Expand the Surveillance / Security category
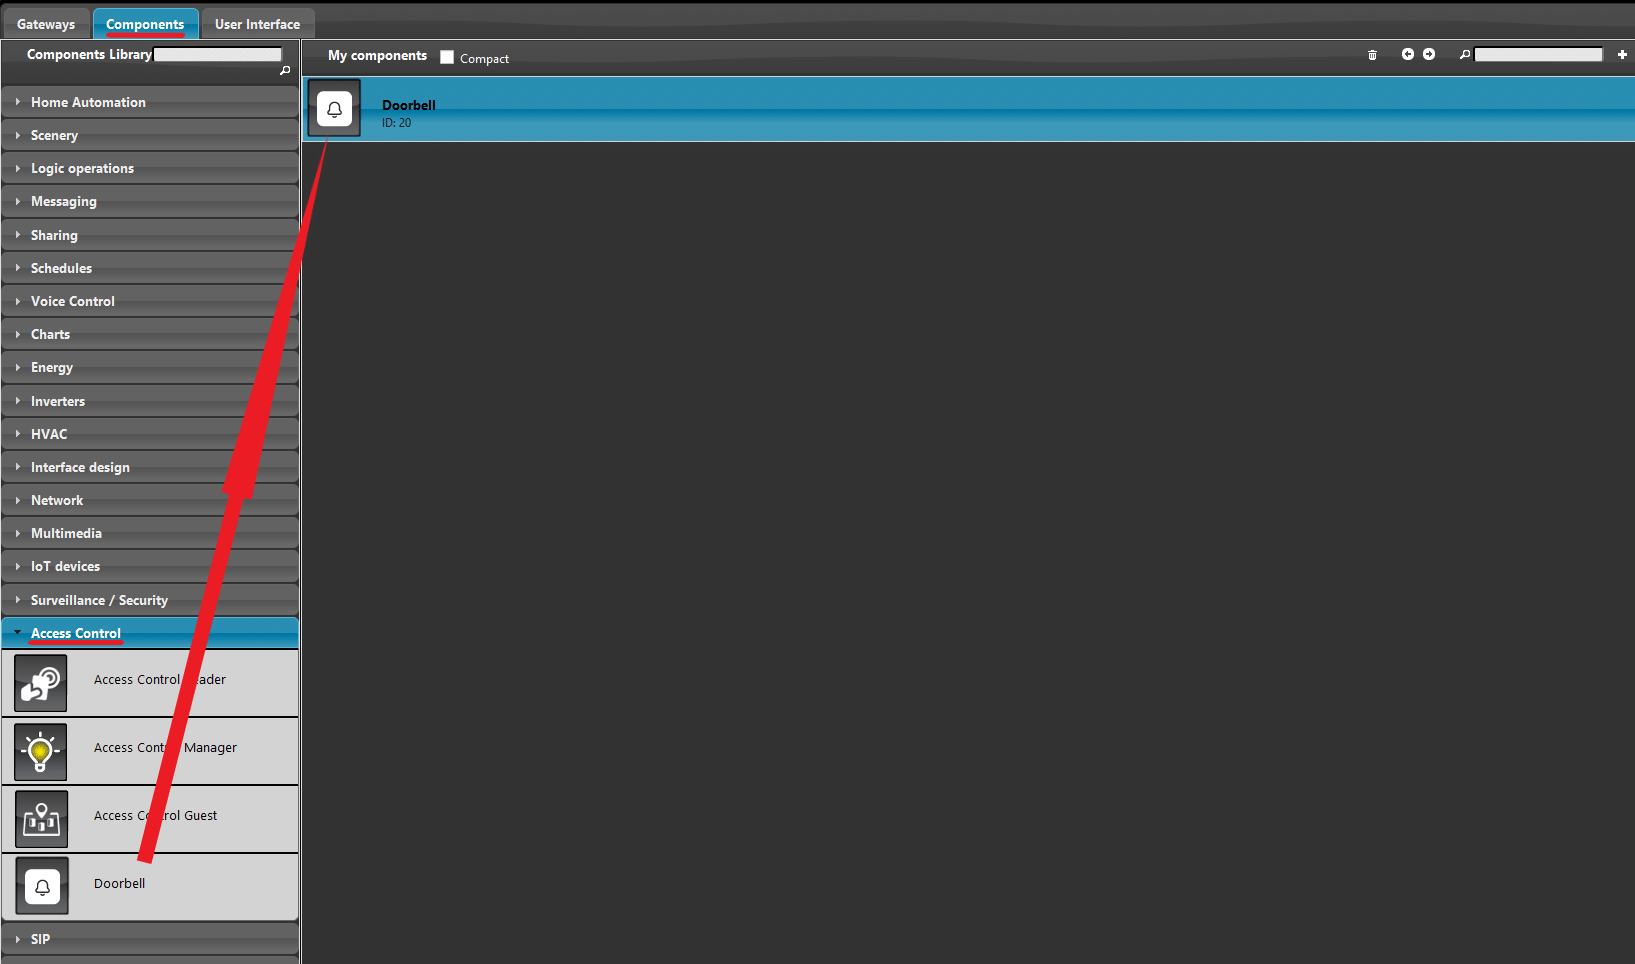The width and height of the screenshot is (1635, 964). coord(150,600)
